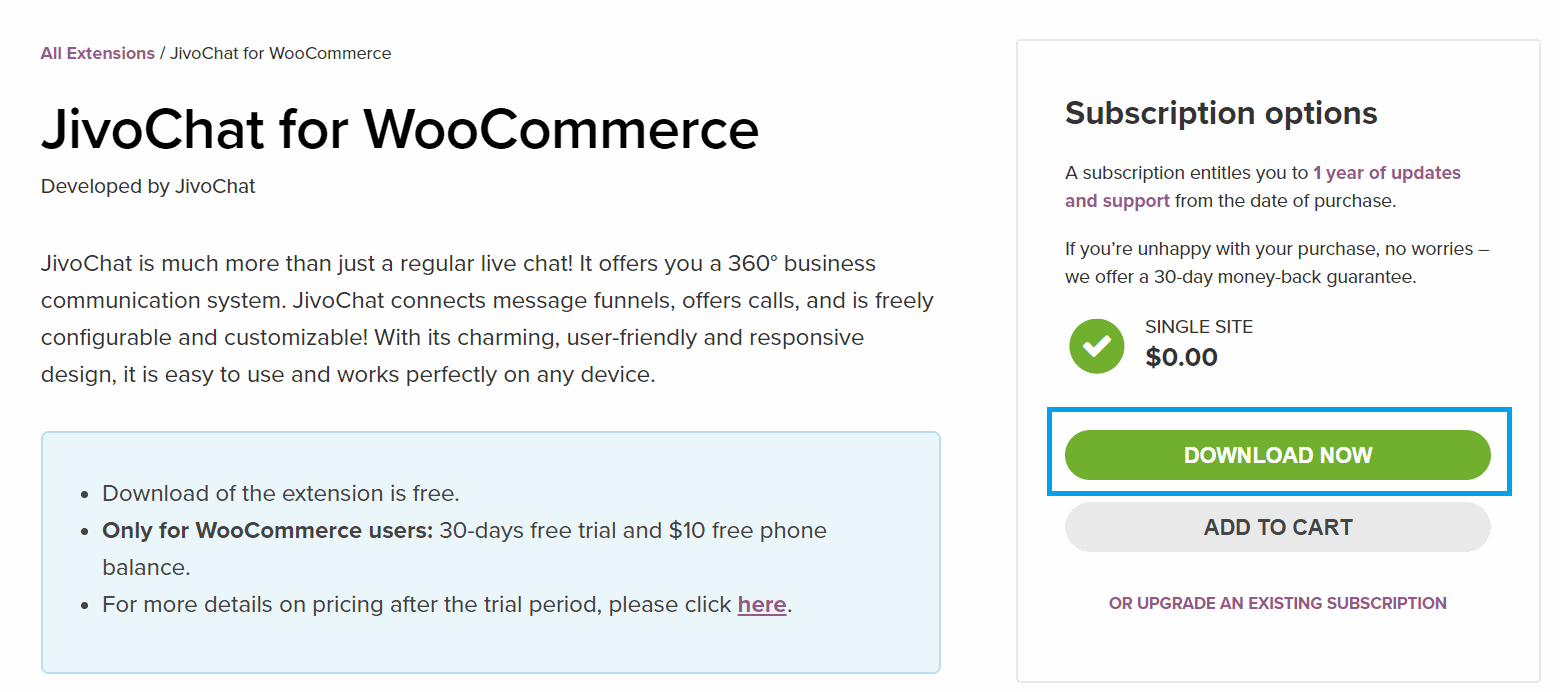This screenshot has width=1560, height=692.
Task: Click the 'Download of the extension is free' bullet
Action: pyautogui.click(x=281, y=493)
